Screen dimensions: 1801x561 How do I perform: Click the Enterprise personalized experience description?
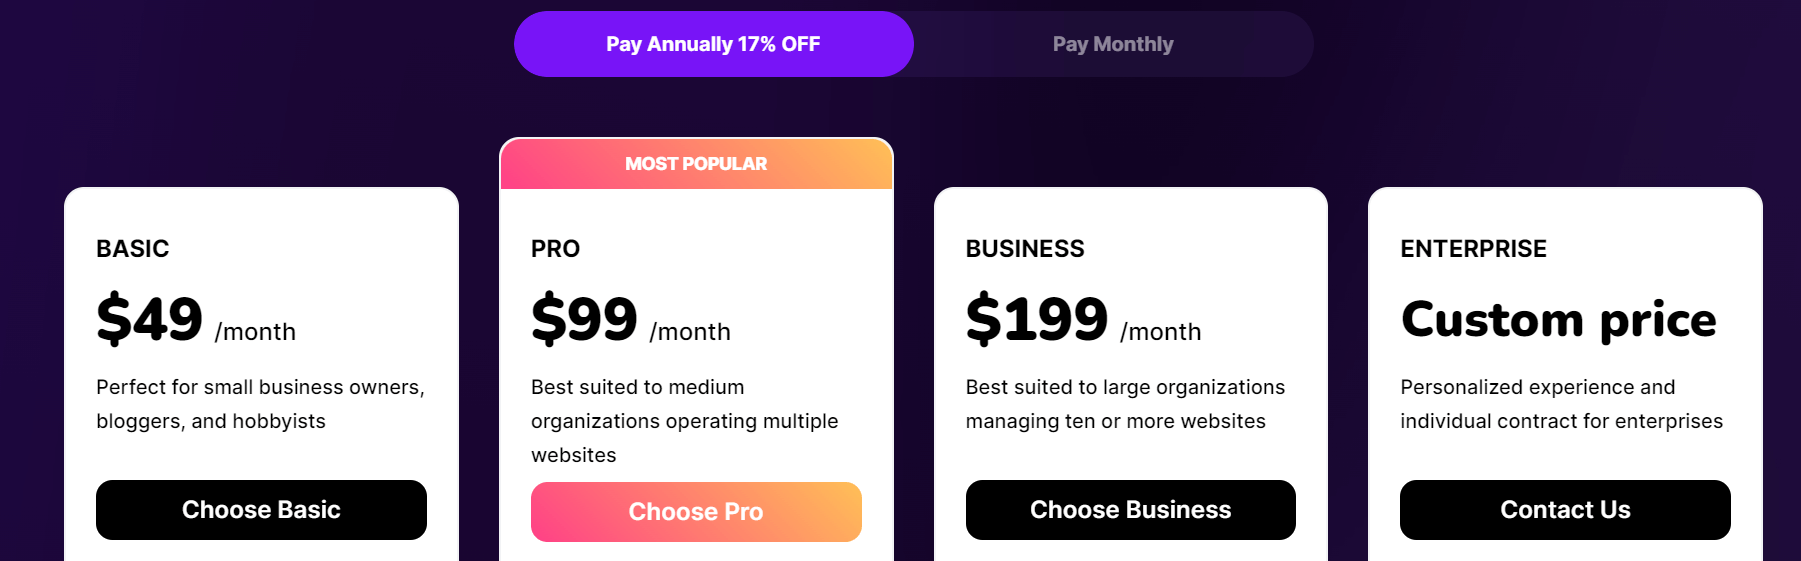[1562, 404]
